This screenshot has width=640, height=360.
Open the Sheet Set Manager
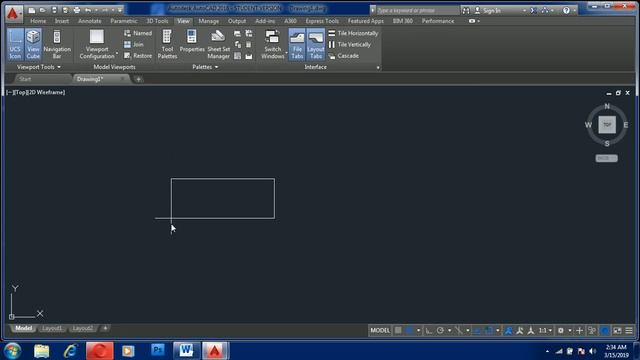coord(218,44)
